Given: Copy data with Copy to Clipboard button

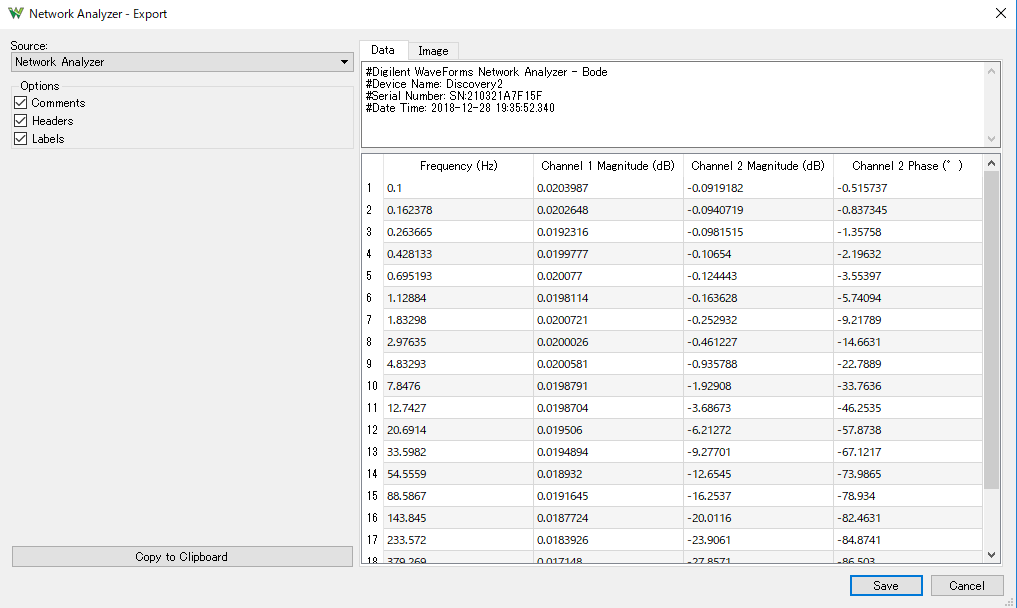Looking at the screenshot, I should click(x=182, y=557).
